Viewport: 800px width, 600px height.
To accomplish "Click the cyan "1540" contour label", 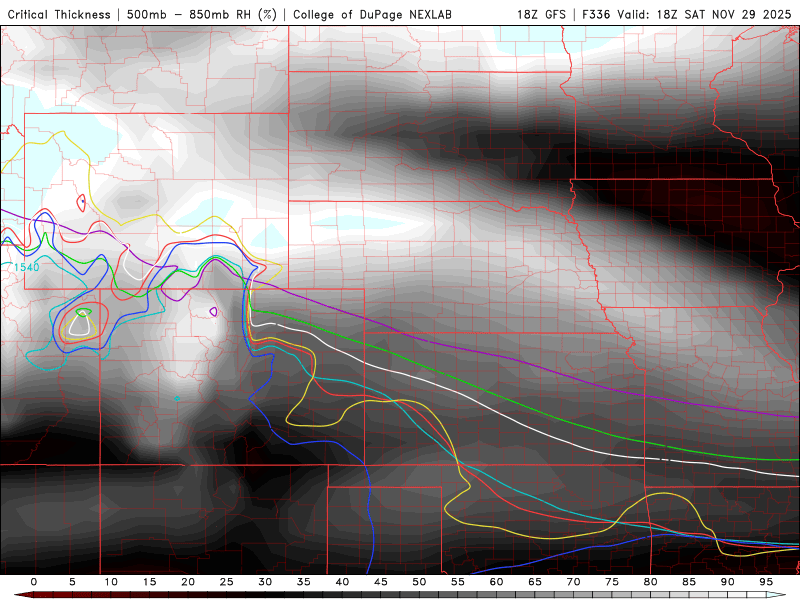I will (x=26, y=267).
